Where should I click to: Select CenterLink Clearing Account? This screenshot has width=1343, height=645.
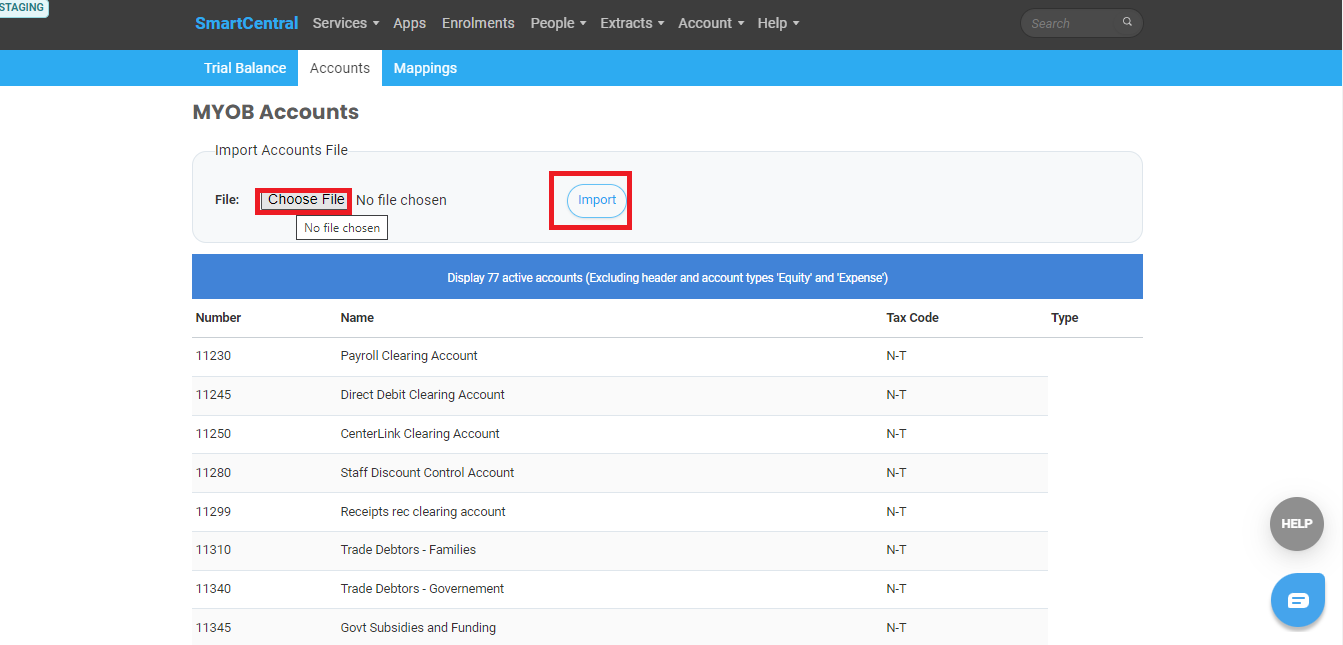[420, 434]
